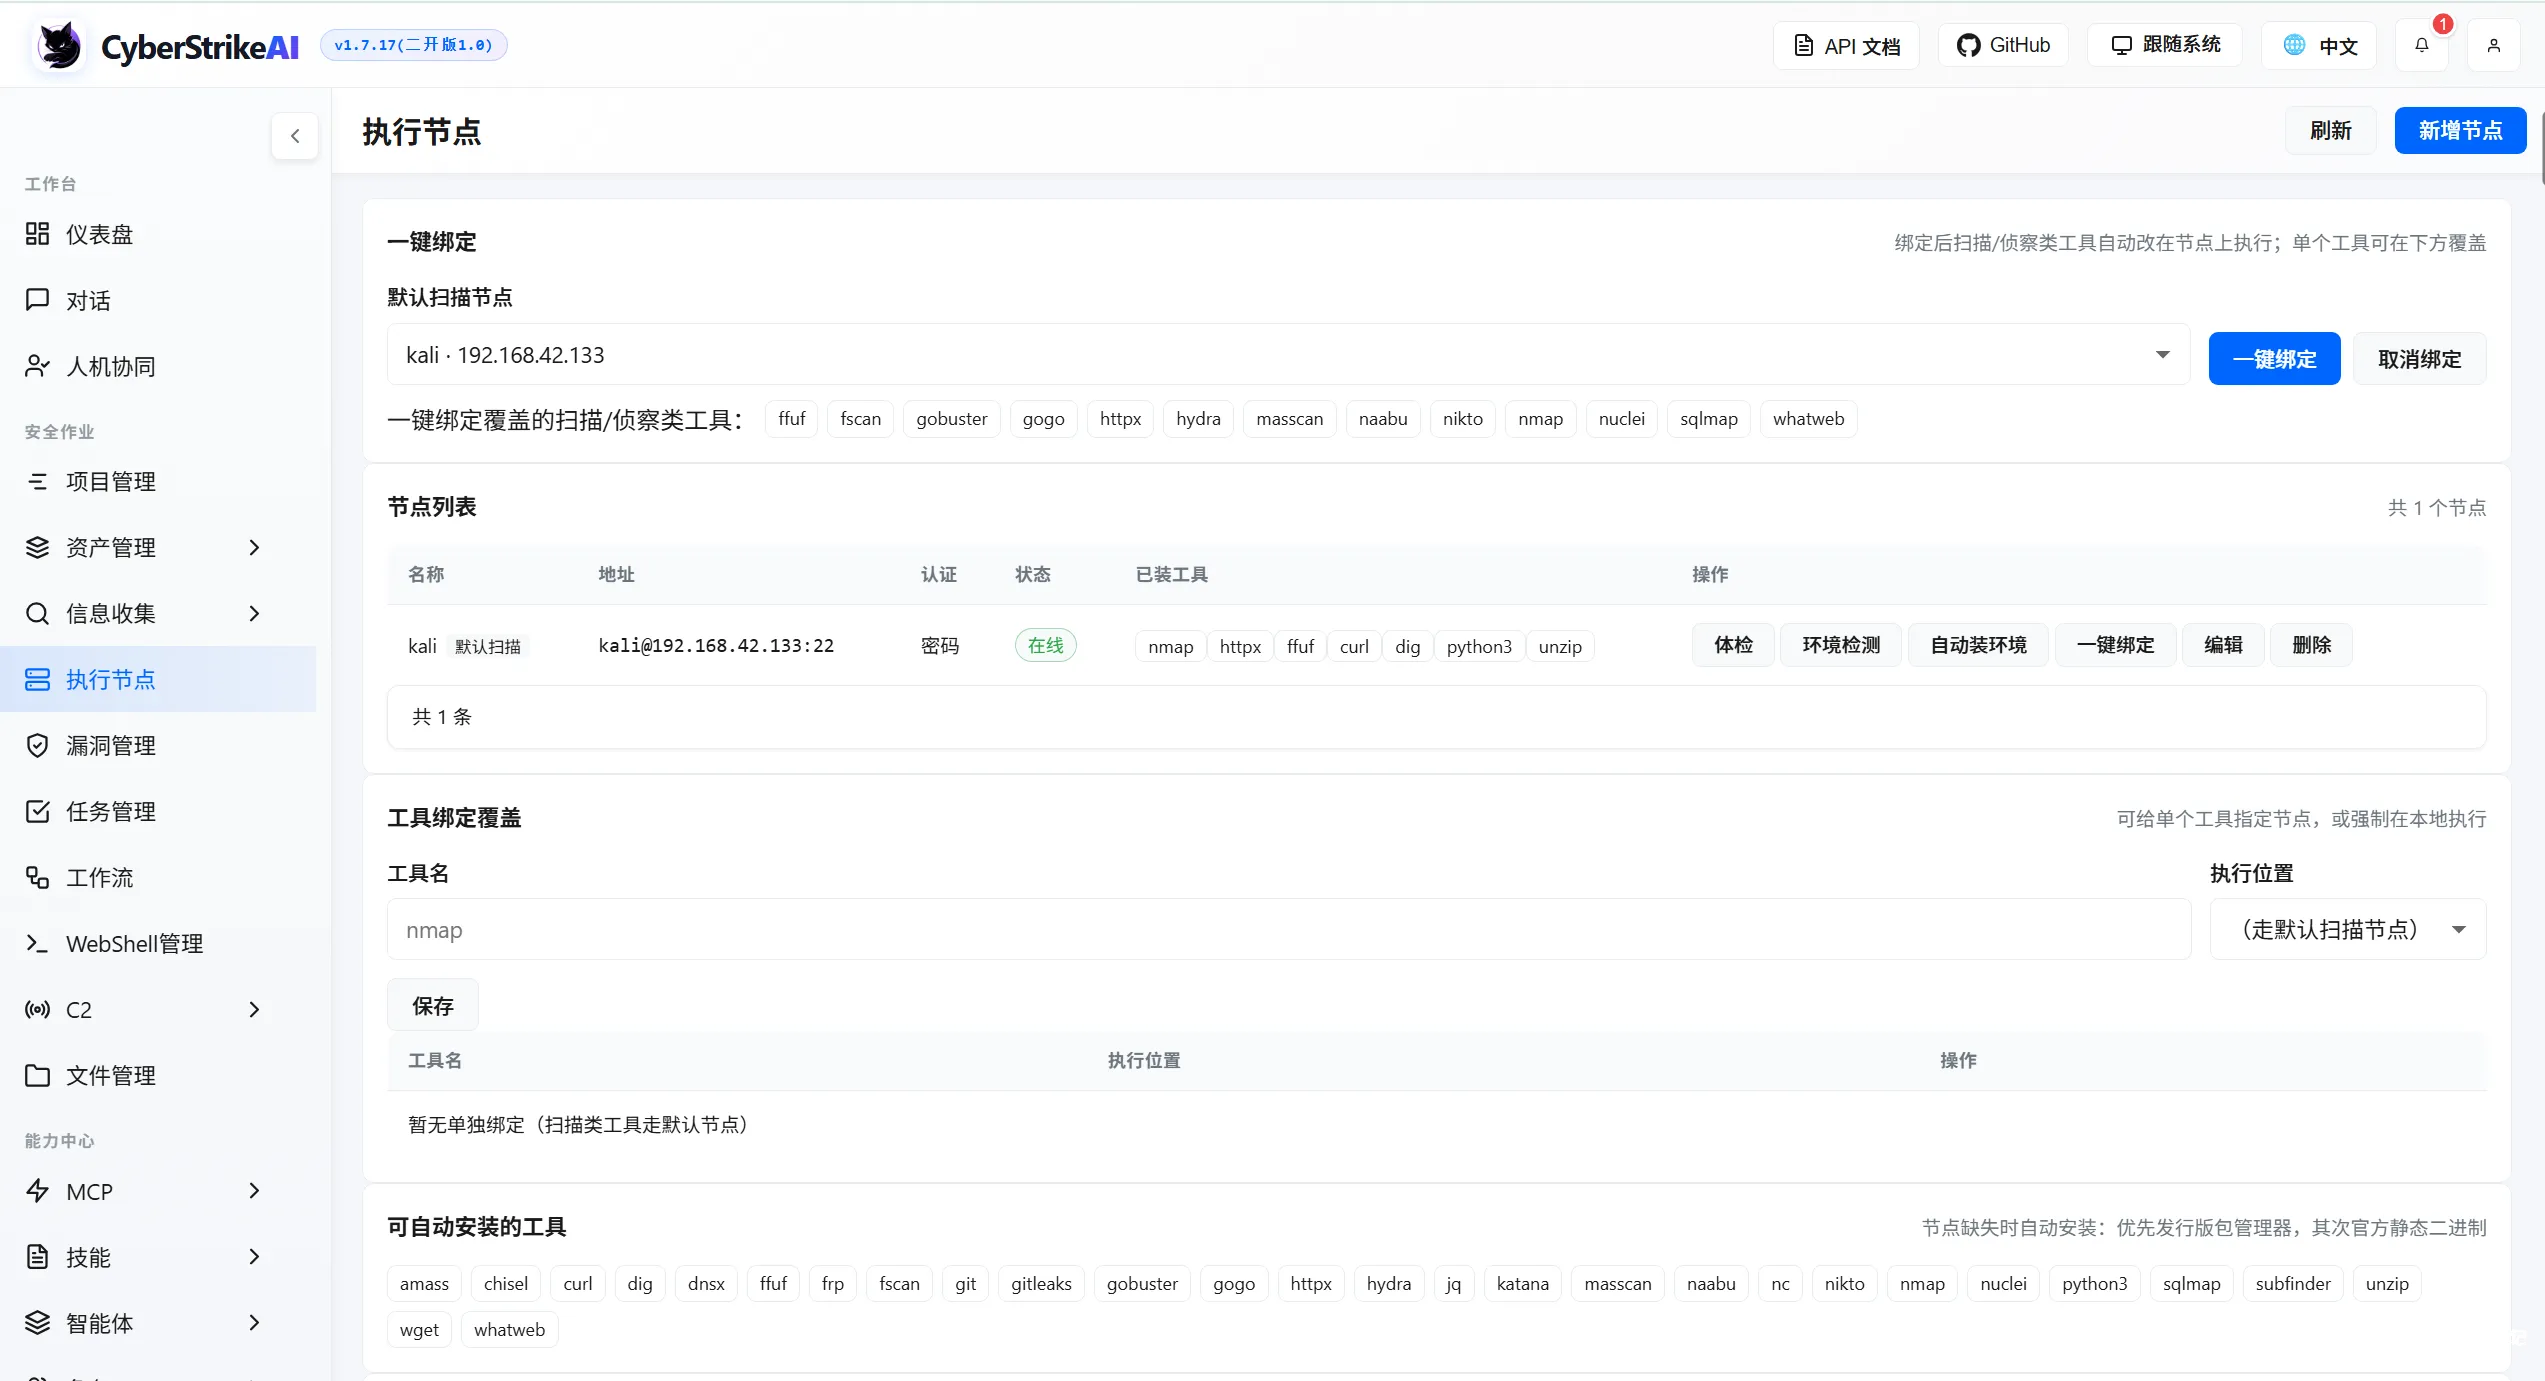Image resolution: width=2545 pixels, height=1381 pixels.
Task: Click 体检 for the kali node
Action: (1733, 646)
